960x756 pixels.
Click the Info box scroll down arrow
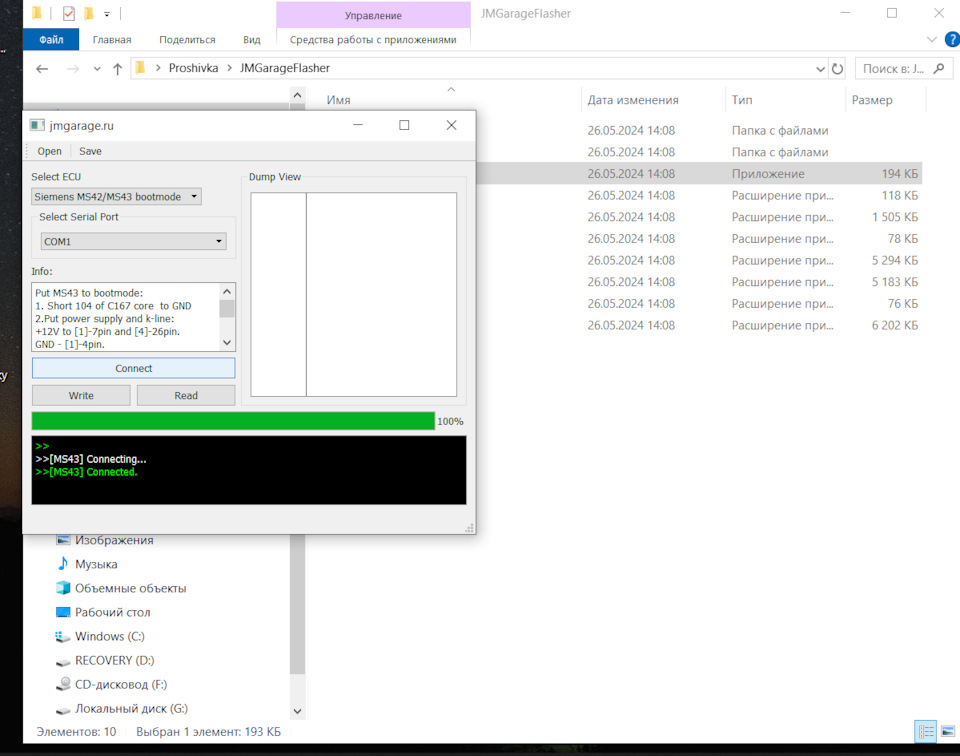pos(227,343)
